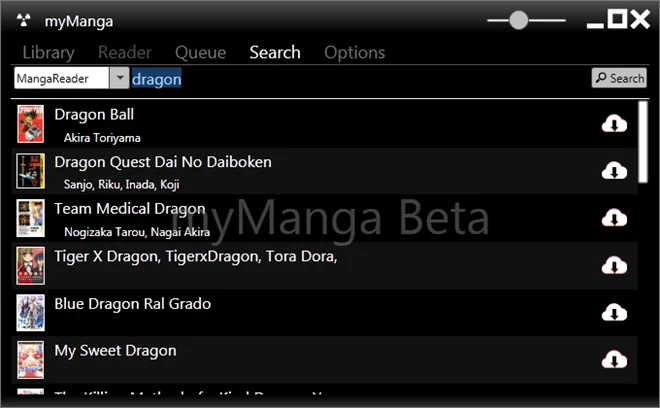Select Tiger X Dragon, TigerxDragon, Tora Dora title
This screenshot has width=660, height=408.
[196, 256]
